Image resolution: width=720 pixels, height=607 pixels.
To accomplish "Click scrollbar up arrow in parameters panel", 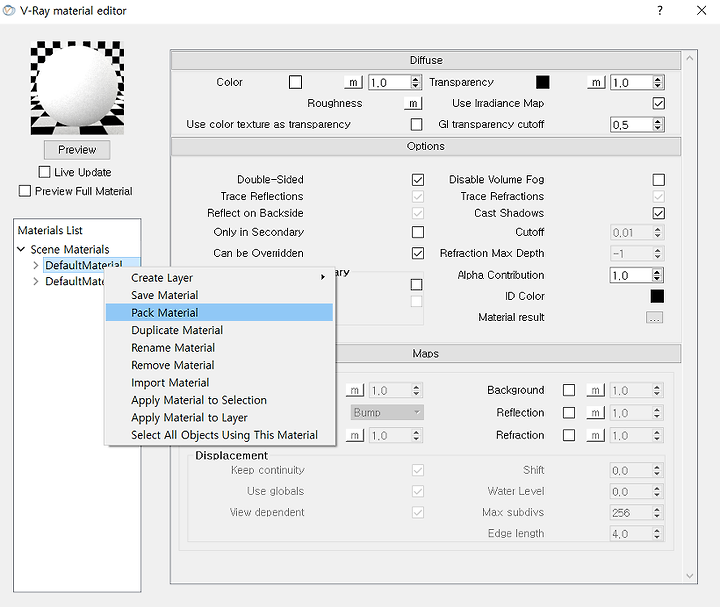I will pyautogui.click(x=689, y=58).
